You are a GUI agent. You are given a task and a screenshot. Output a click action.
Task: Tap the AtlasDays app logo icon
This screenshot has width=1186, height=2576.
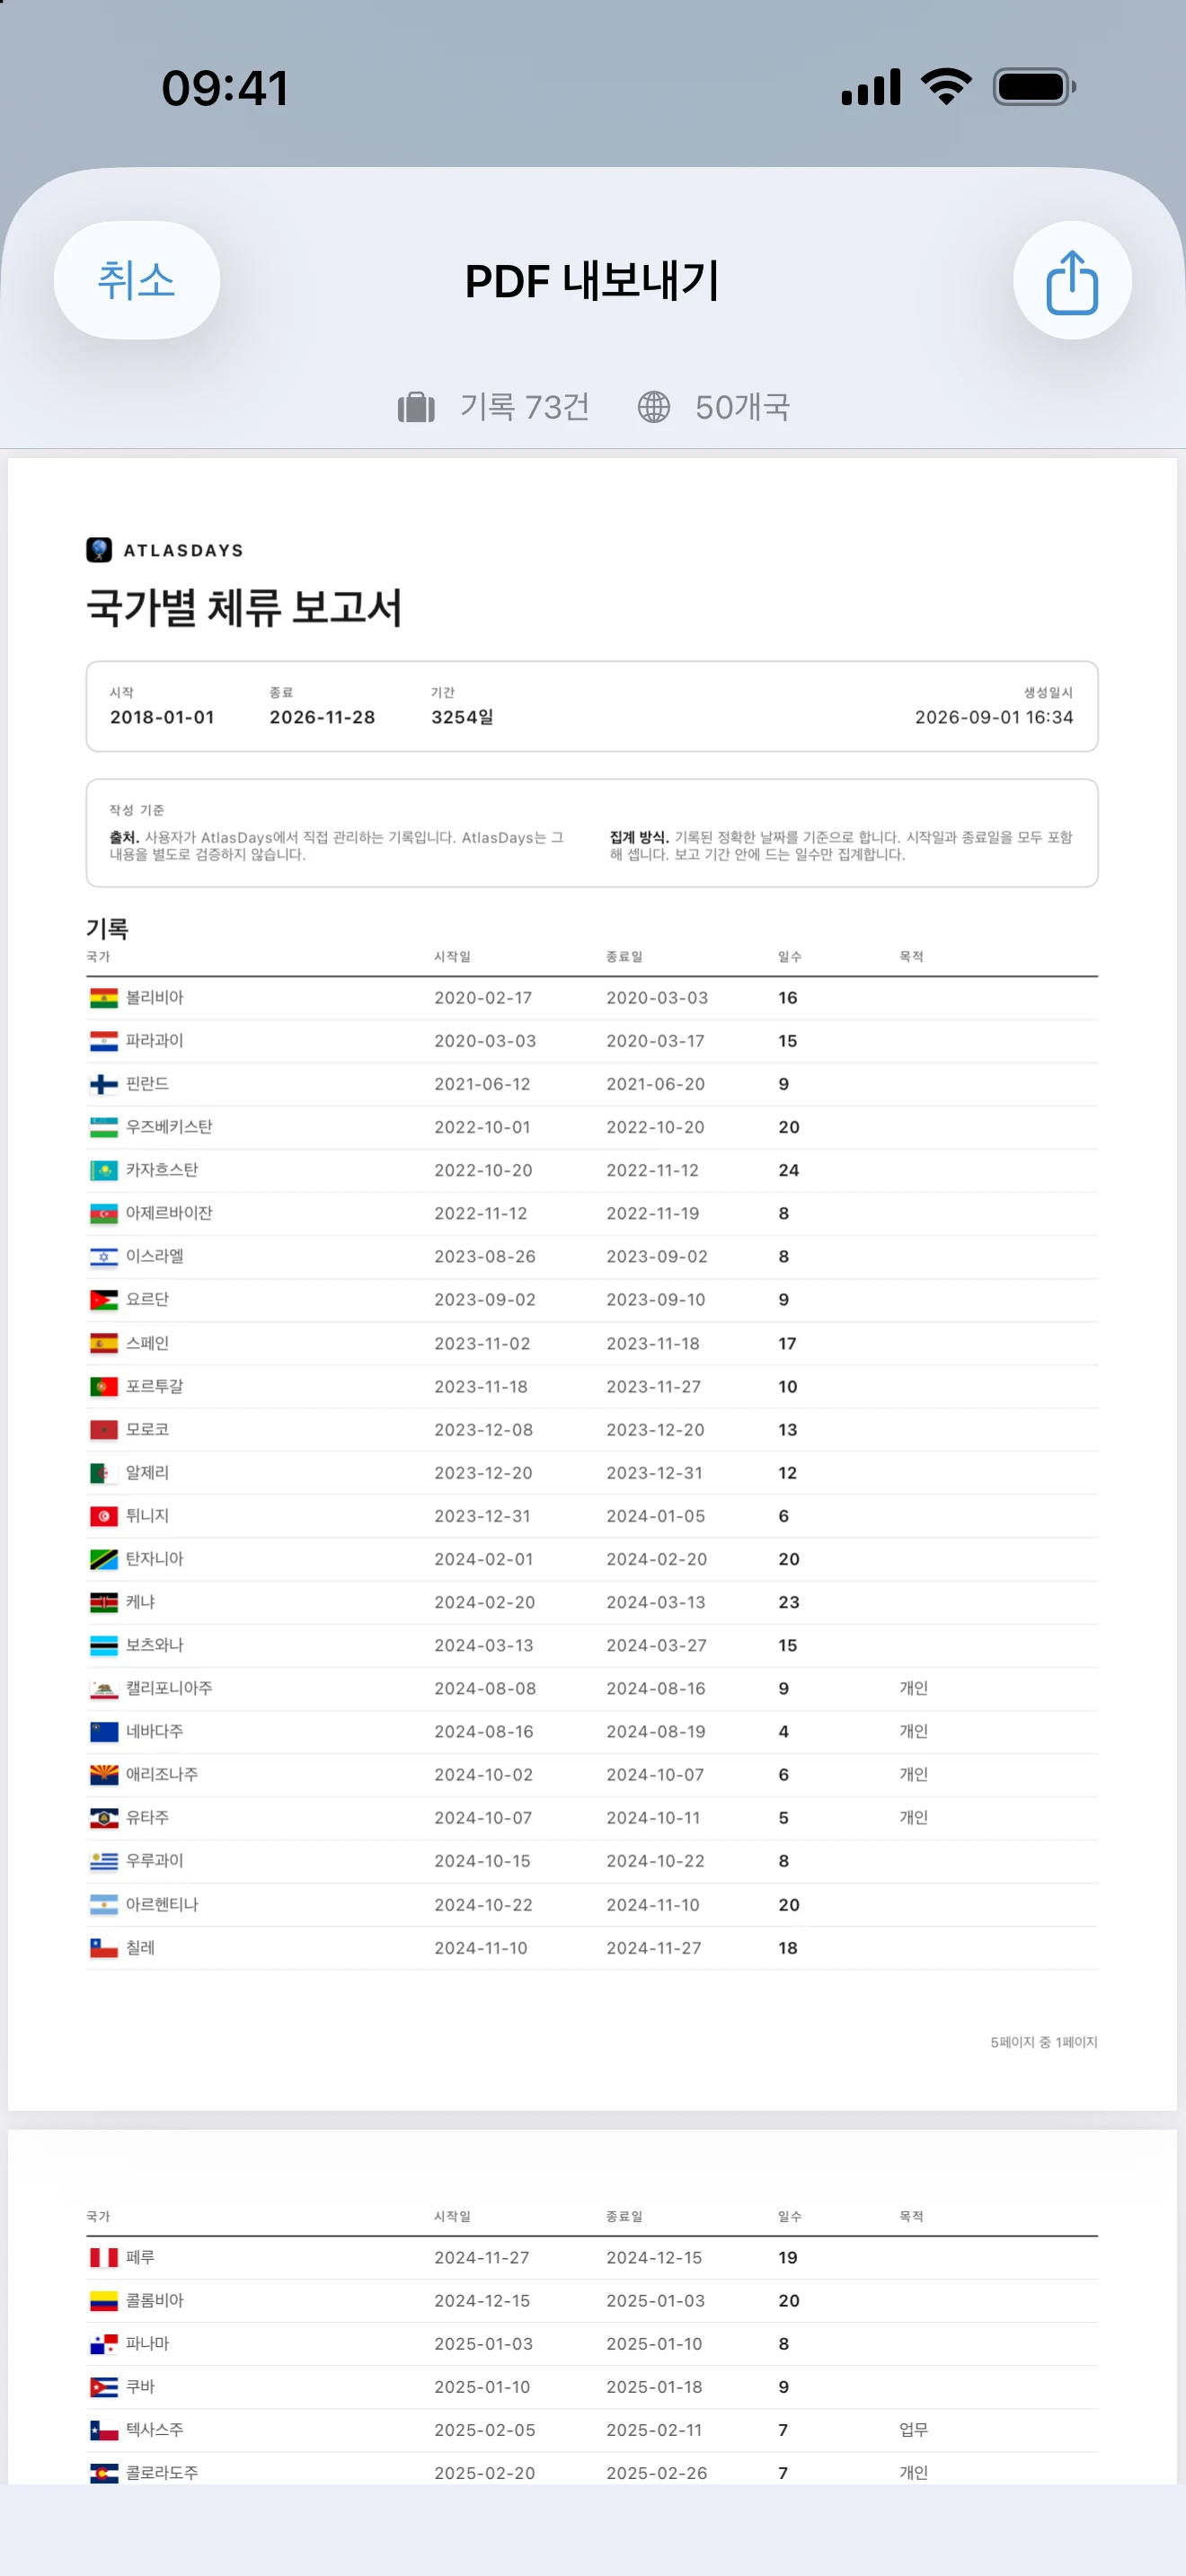pos(99,550)
